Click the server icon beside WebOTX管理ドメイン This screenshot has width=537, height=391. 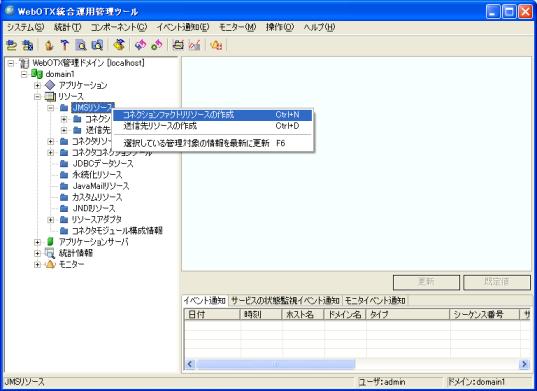tap(24, 63)
